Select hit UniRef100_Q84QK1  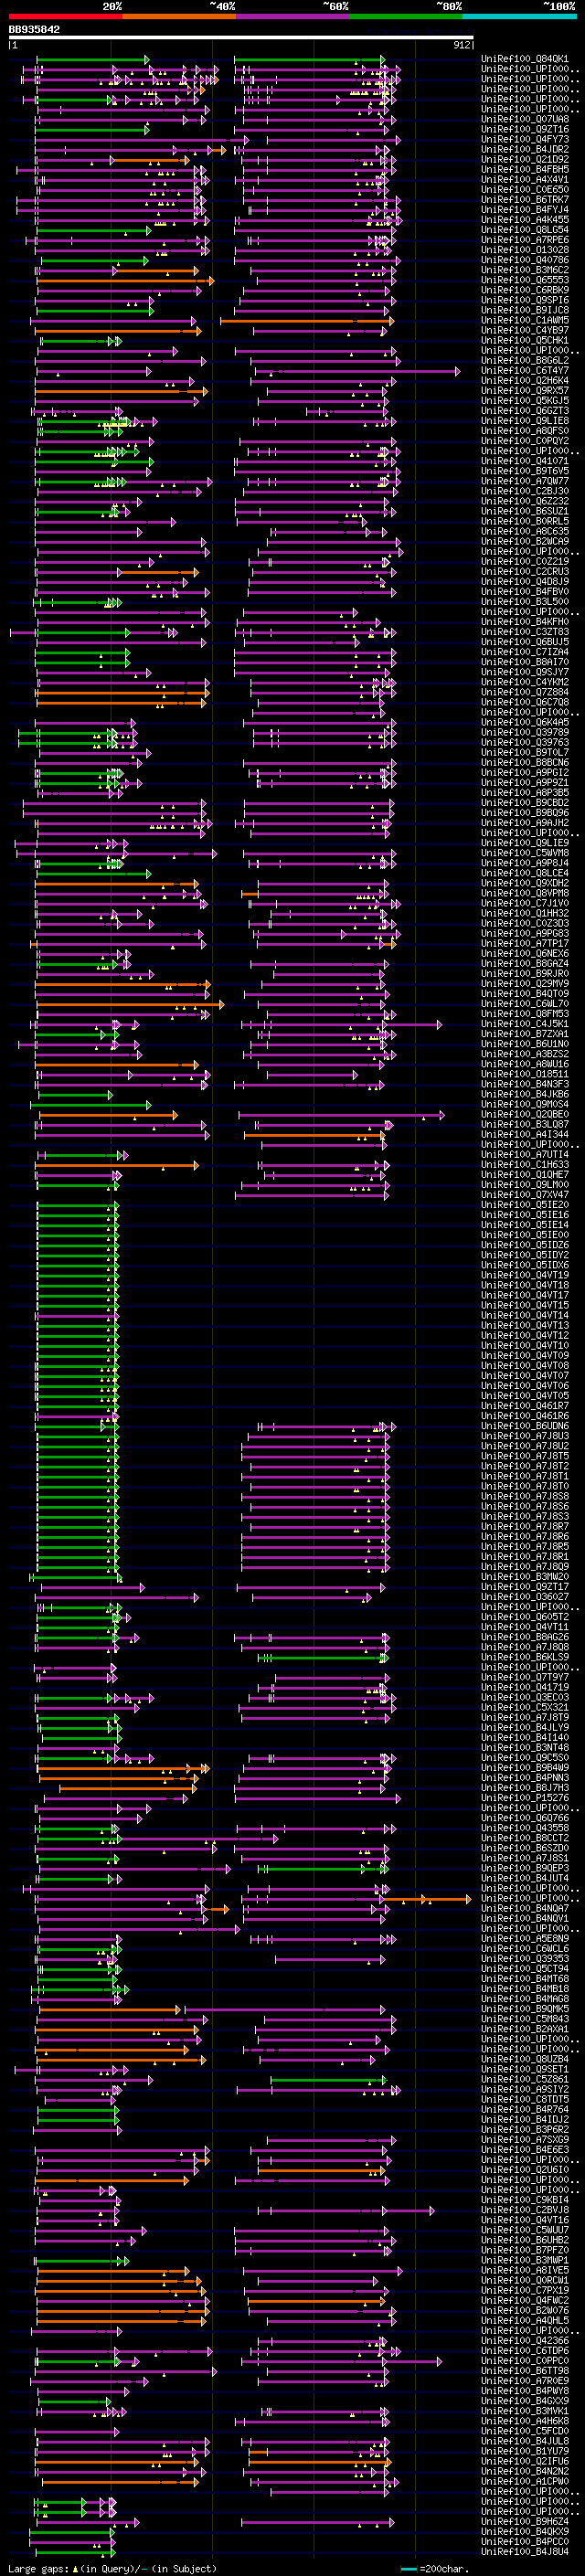coord(525,59)
